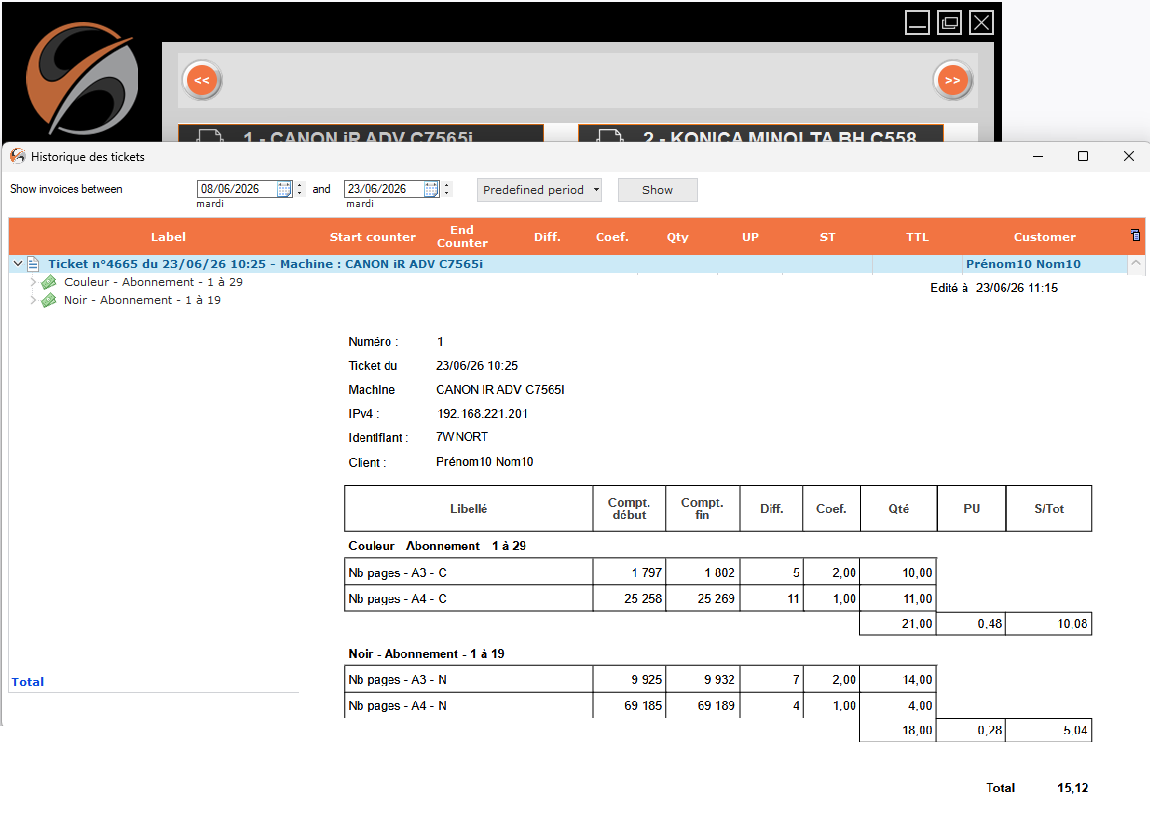Minimize the black background application window
Viewport: 1150px width, 839px height.
(x=917, y=23)
